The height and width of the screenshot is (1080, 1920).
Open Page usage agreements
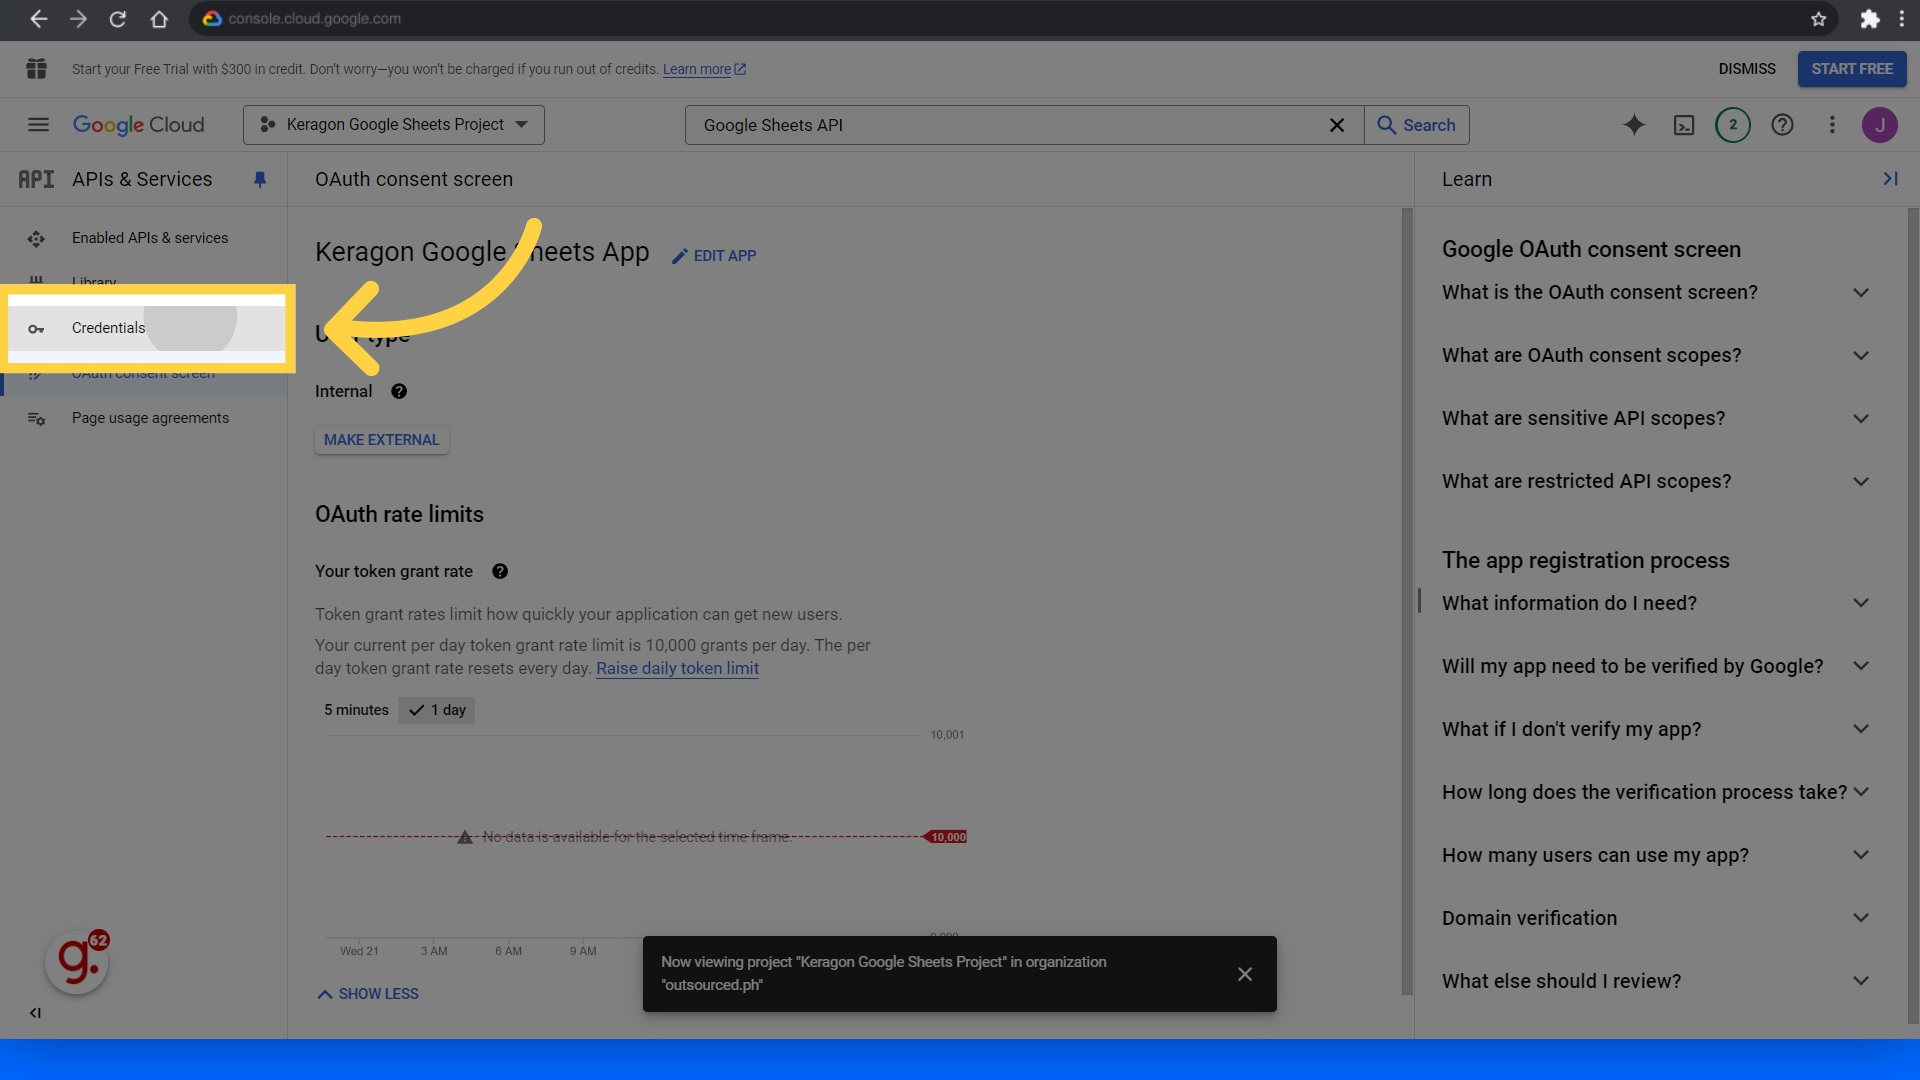[x=144, y=418]
